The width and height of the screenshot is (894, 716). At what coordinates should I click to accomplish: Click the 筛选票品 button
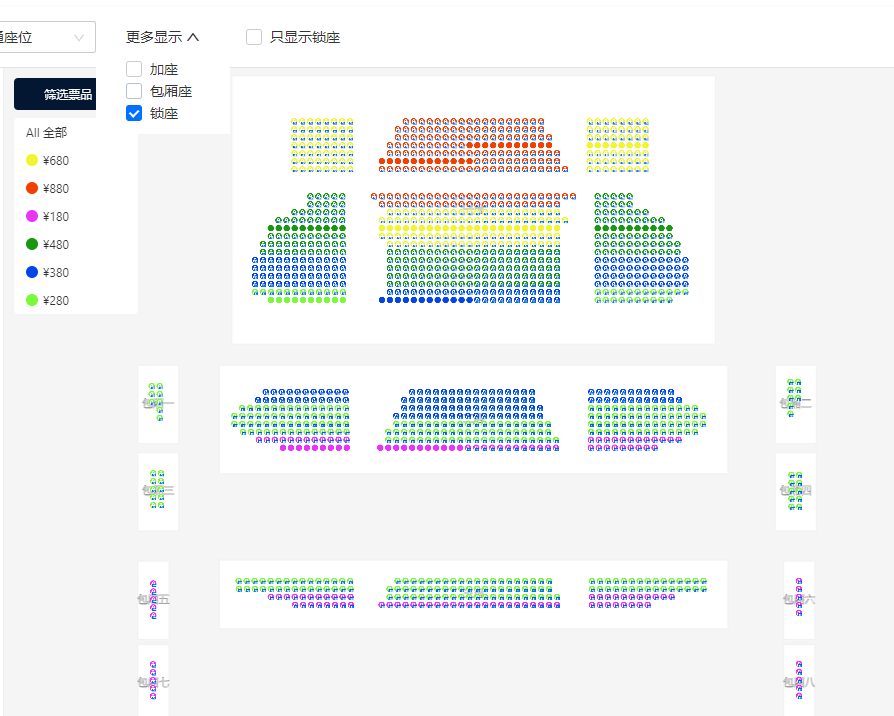coord(55,94)
